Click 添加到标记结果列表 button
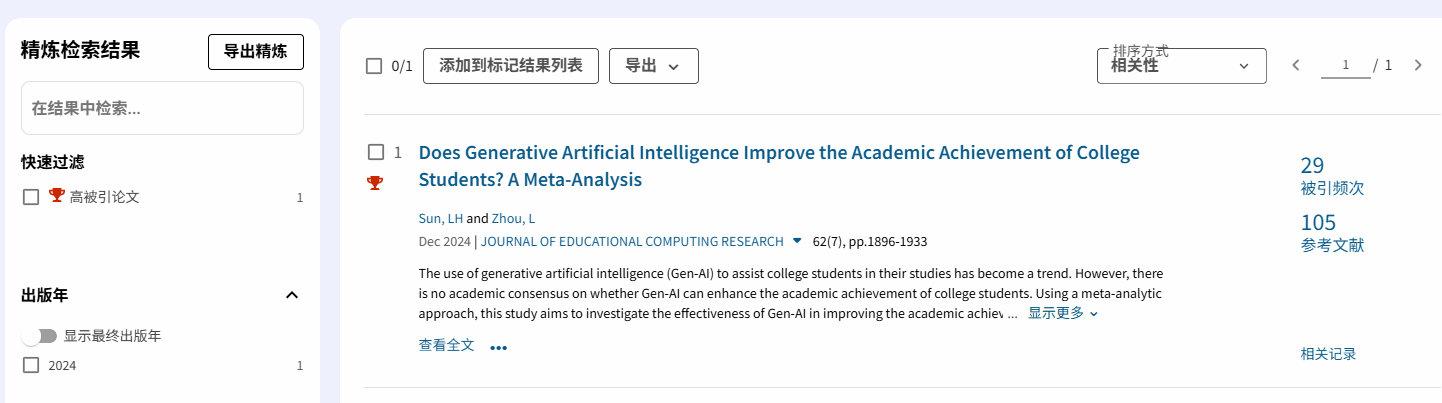This screenshot has width=1442, height=403. [x=511, y=66]
